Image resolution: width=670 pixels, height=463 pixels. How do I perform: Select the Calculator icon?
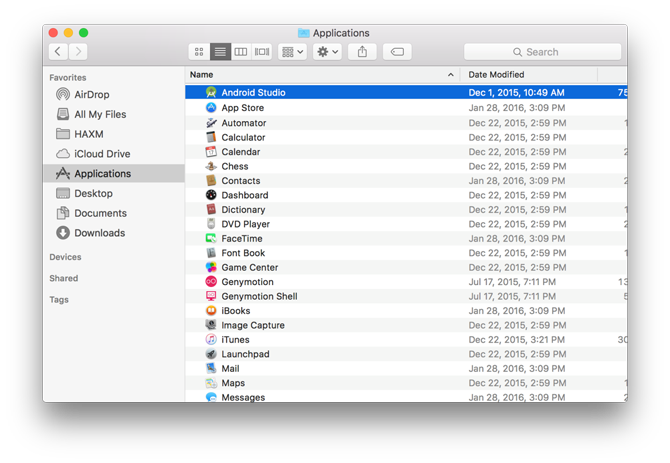pyautogui.click(x=211, y=138)
